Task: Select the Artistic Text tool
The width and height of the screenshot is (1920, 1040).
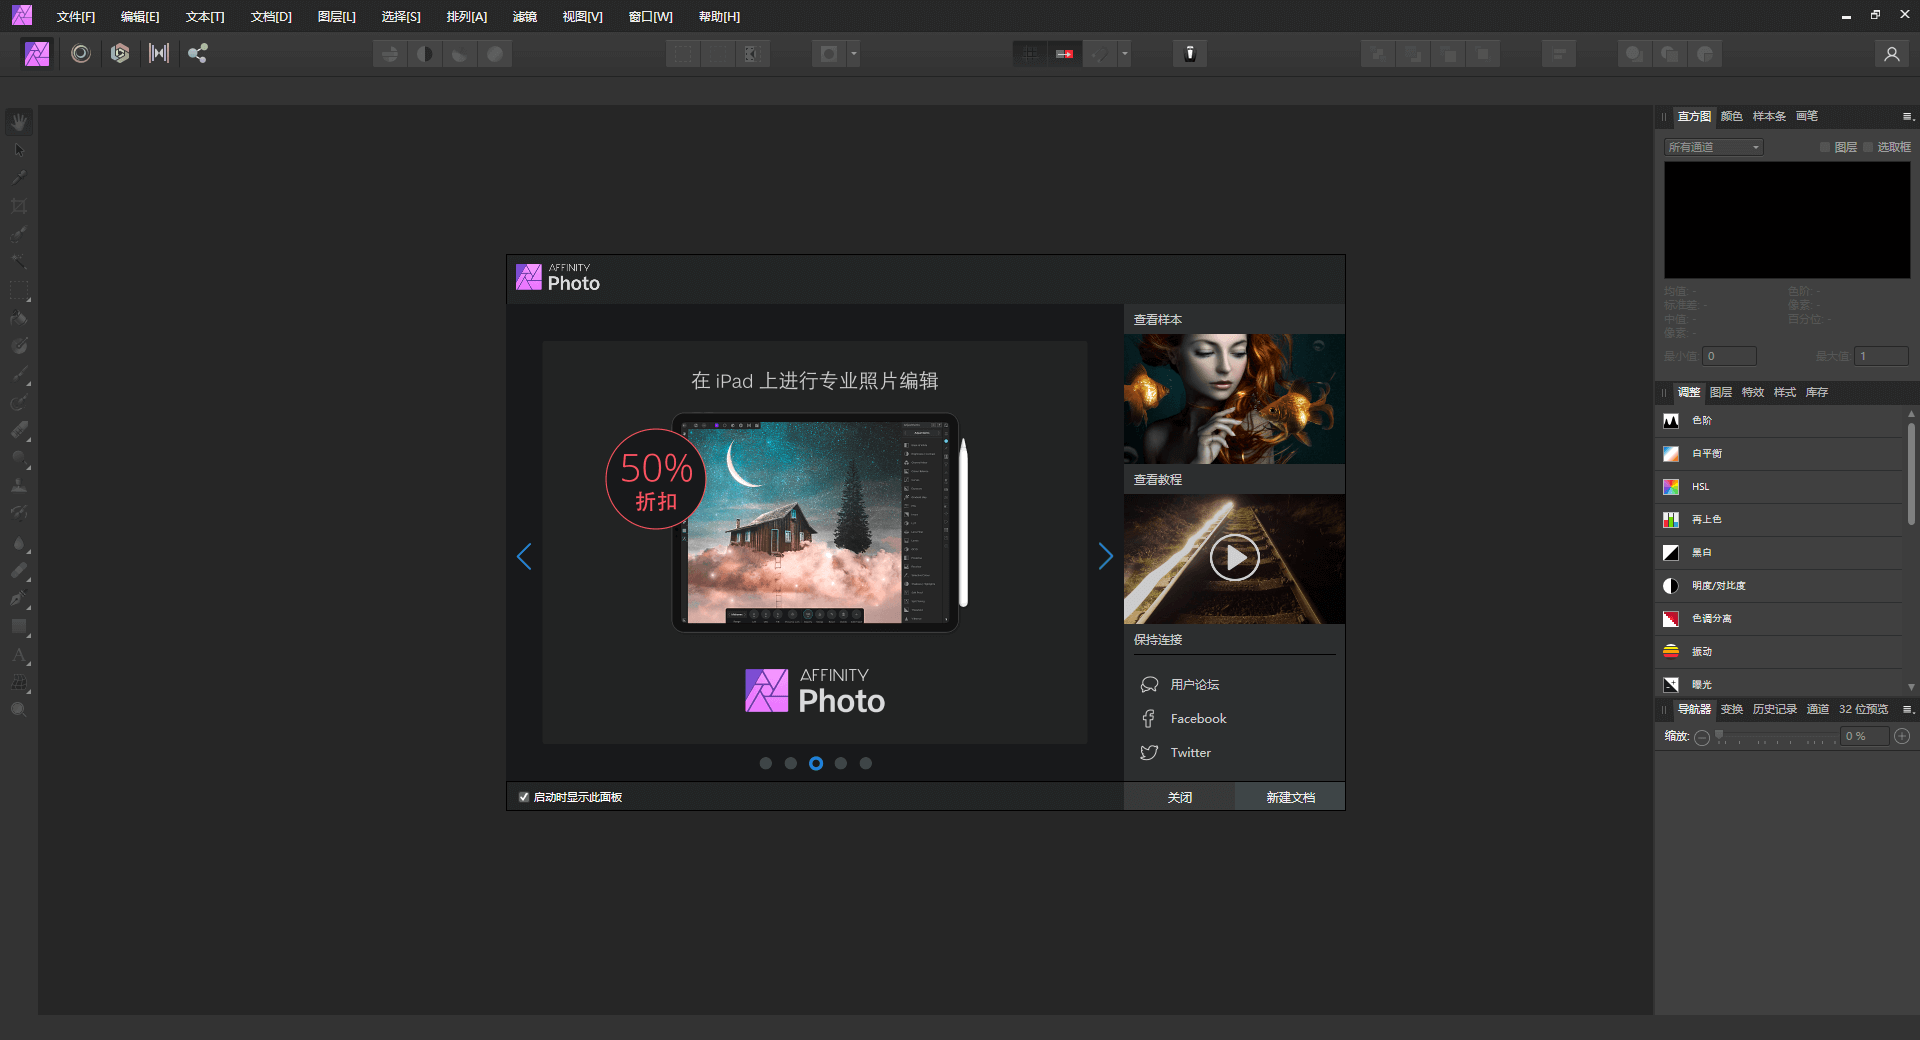Action: tap(19, 656)
